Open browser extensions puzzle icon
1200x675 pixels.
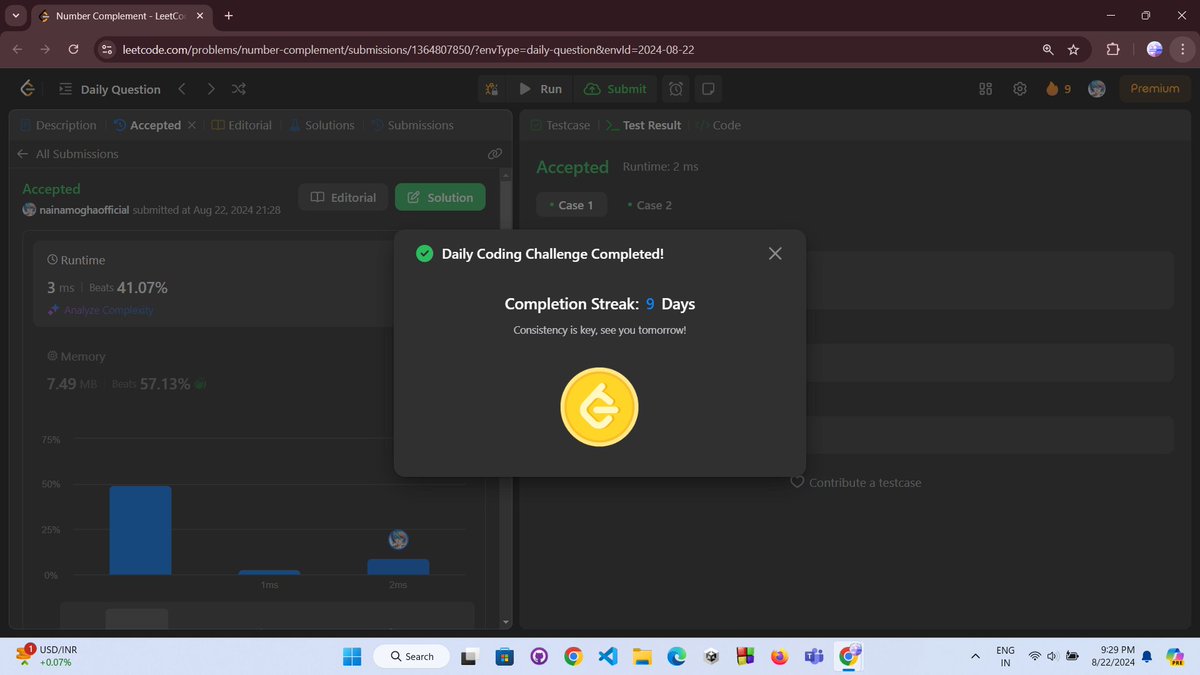point(1113,49)
